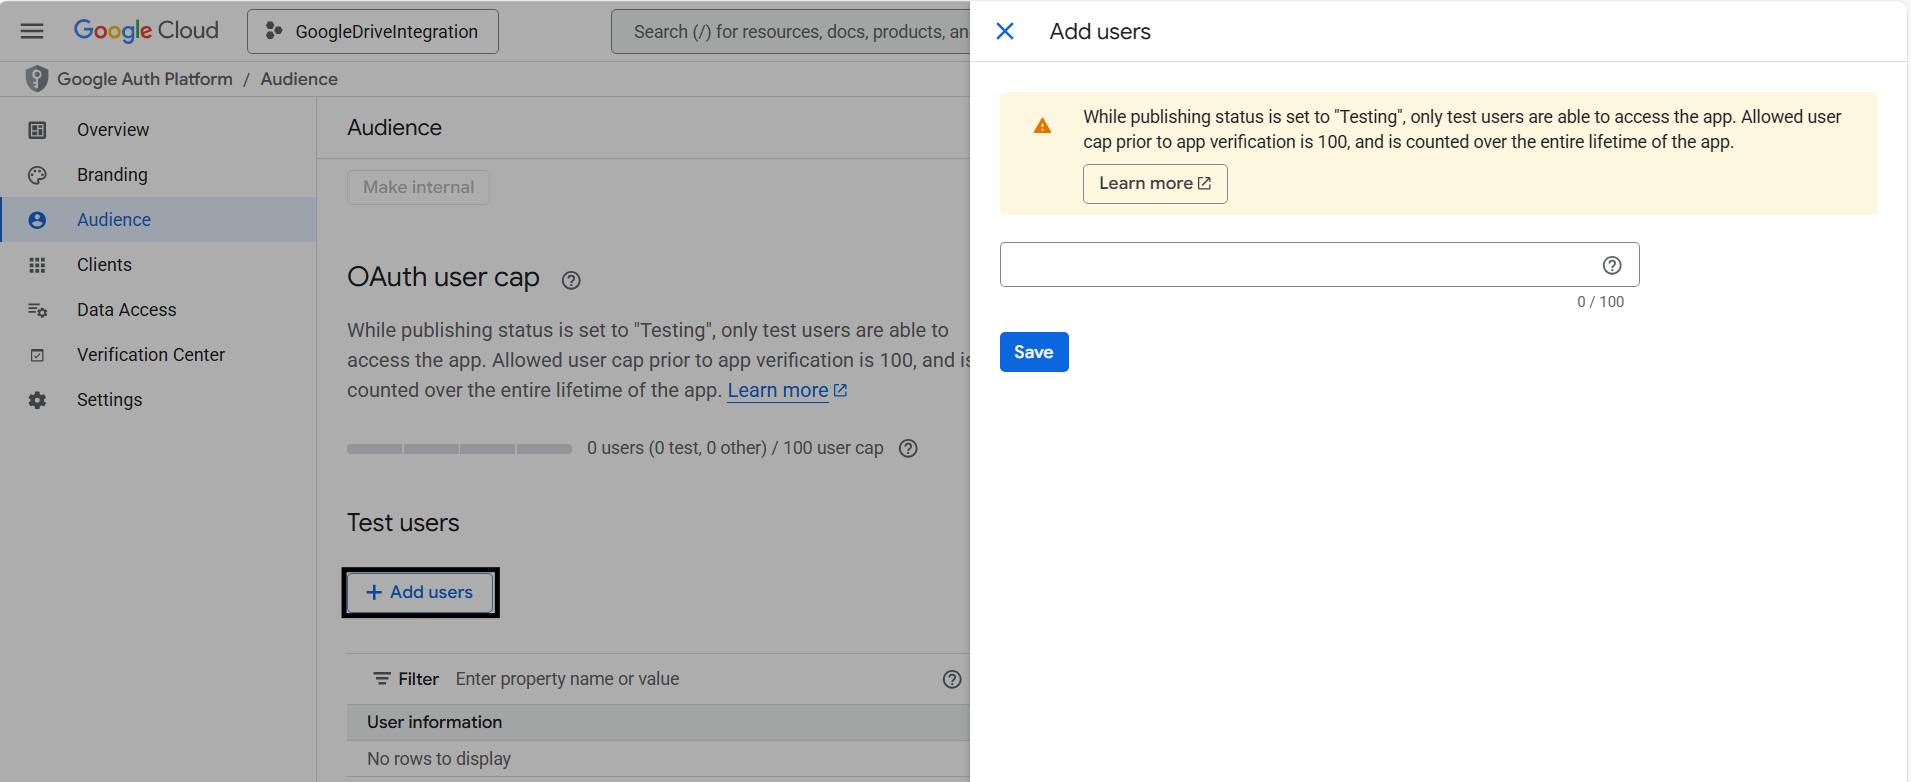Click the test user email input field
This screenshot has width=1911, height=782.
(x=1295, y=265)
